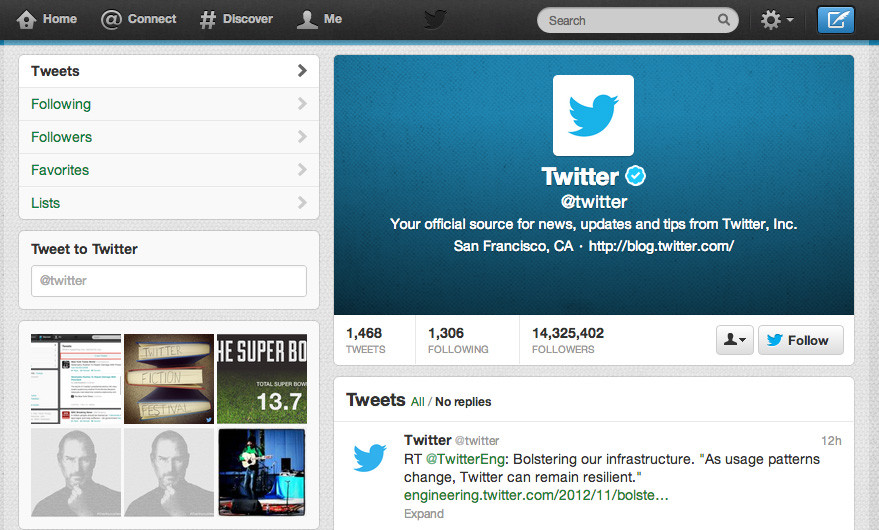This screenshot has width=879, height=530.
Task: Click the verified badge next to Twitter
Action: coord(636,177)
